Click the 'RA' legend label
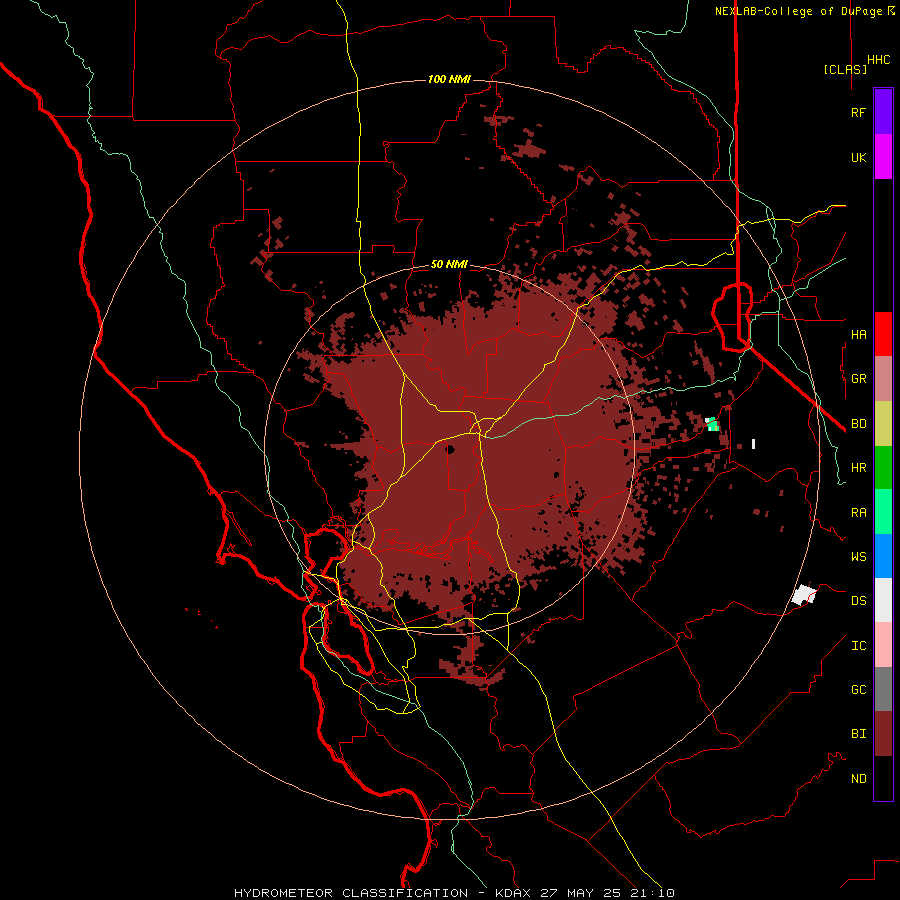900x900 pixels. (858, 513)
